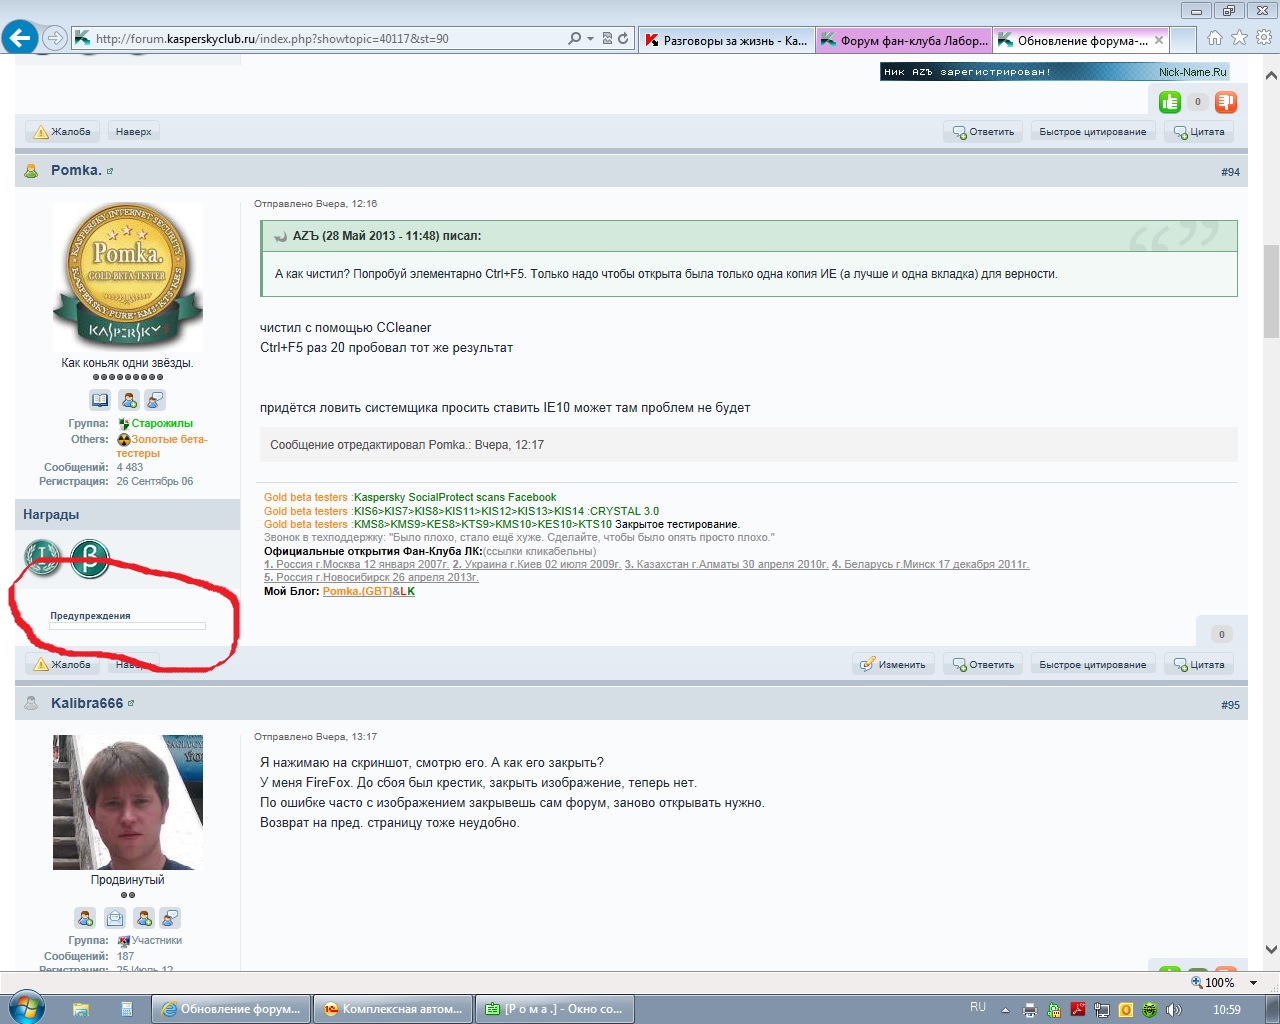The height and width of the screenshot is (1024, 1280).
Task: Open Pomka's blog book icon
Action: [x=100, y=400]
